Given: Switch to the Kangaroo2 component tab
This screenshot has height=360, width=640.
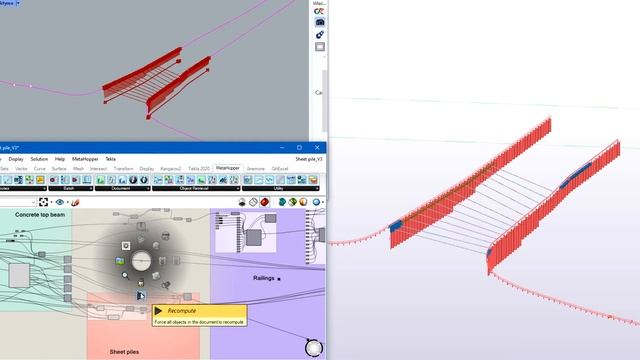Looking at the screenshot, I should pyautogui.click(x=171, y=169).
